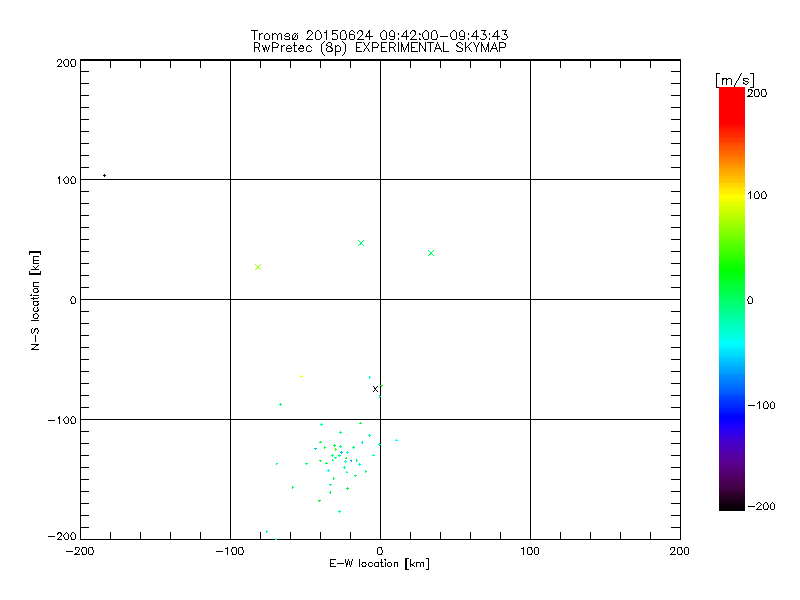
Task: Click the [m/s] unit label above color bar
Action: [x=735, y=79]
